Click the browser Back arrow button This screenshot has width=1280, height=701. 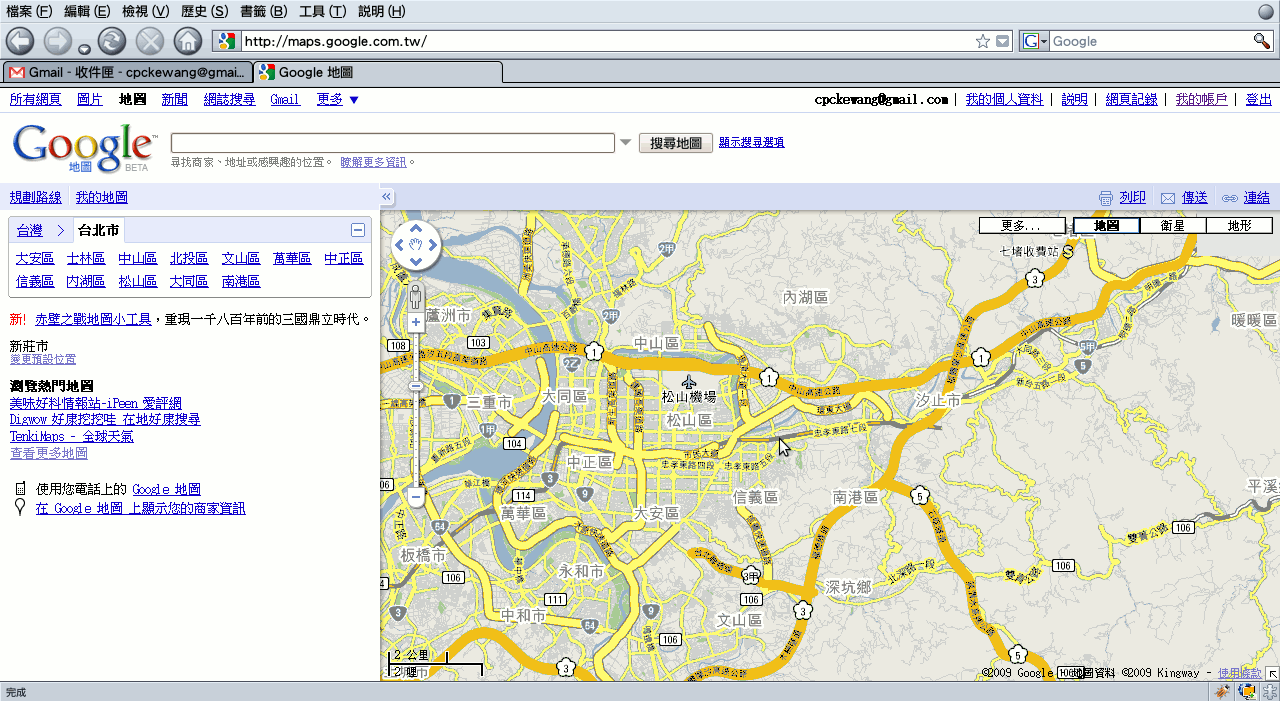(20, 41)
